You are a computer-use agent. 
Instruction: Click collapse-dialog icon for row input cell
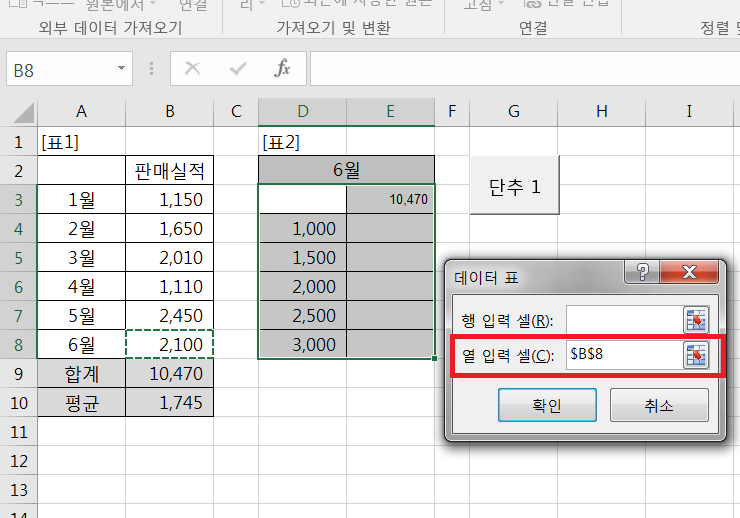[695, 320]
